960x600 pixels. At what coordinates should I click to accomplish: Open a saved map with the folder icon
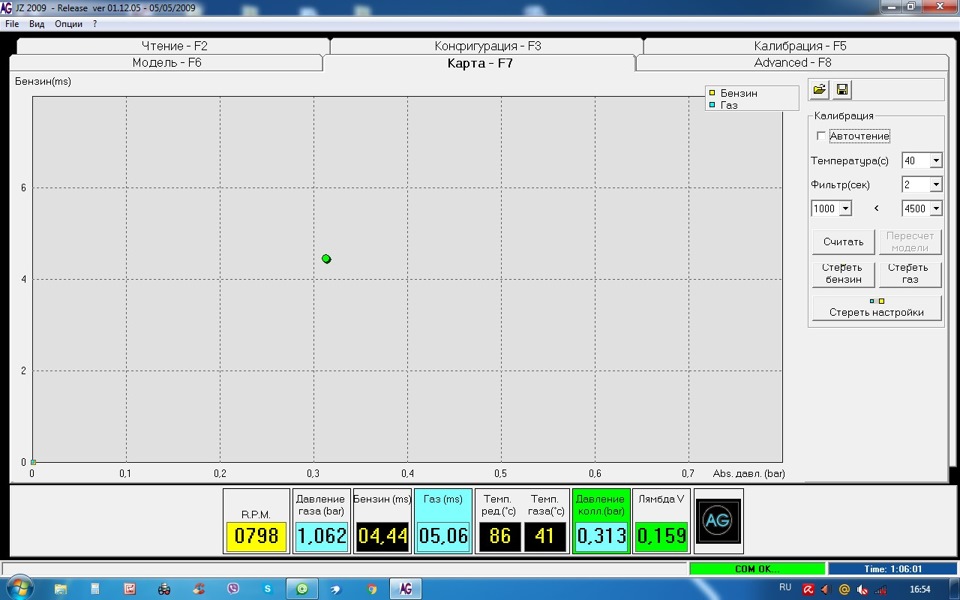click(x=819, y=90)
